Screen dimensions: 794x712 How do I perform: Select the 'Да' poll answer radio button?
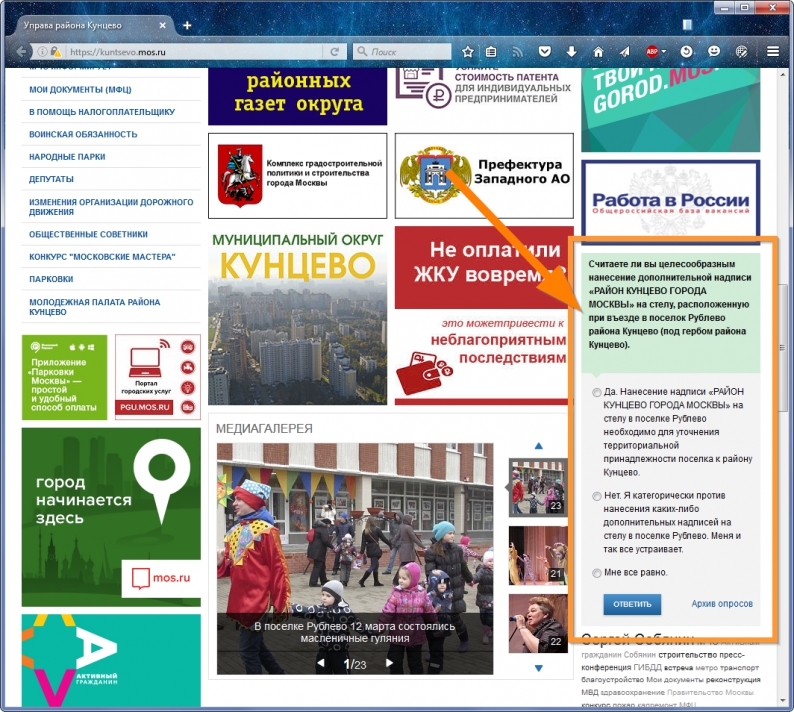tap(596, 393)
